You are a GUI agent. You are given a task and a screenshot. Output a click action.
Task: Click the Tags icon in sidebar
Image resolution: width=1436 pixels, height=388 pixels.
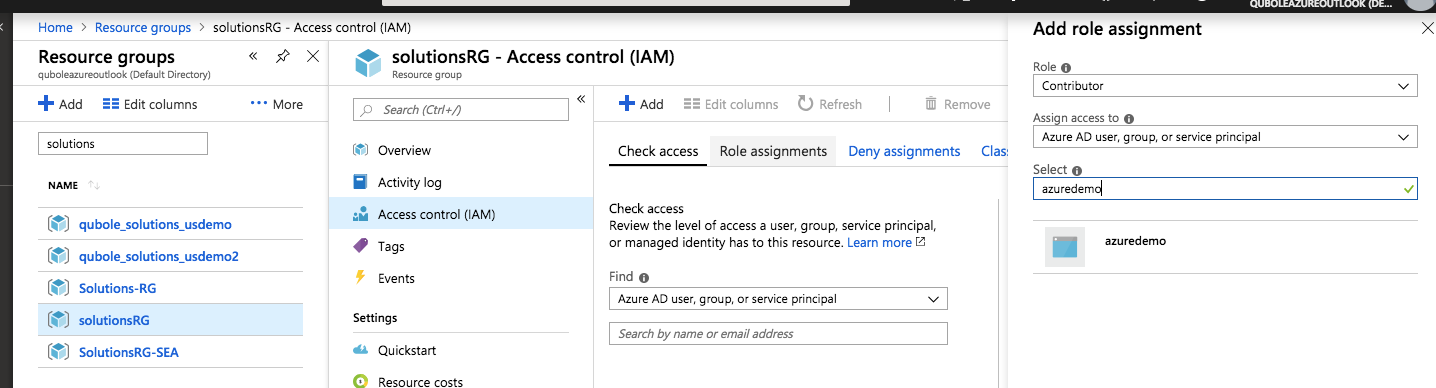360,246
